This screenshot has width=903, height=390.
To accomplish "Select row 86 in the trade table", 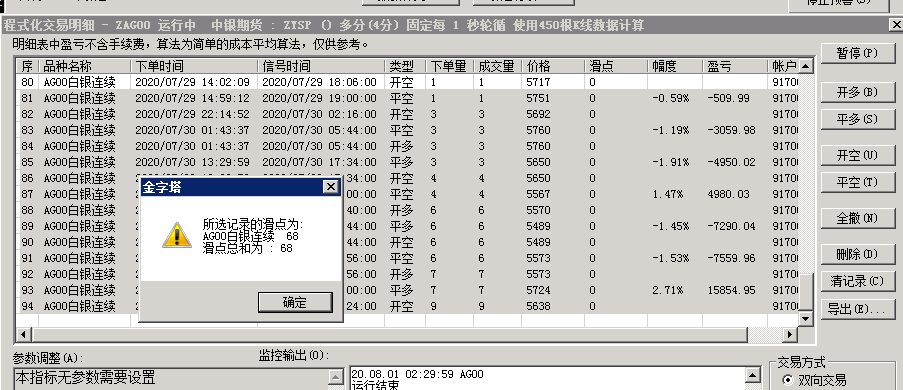I will [407, 179].
